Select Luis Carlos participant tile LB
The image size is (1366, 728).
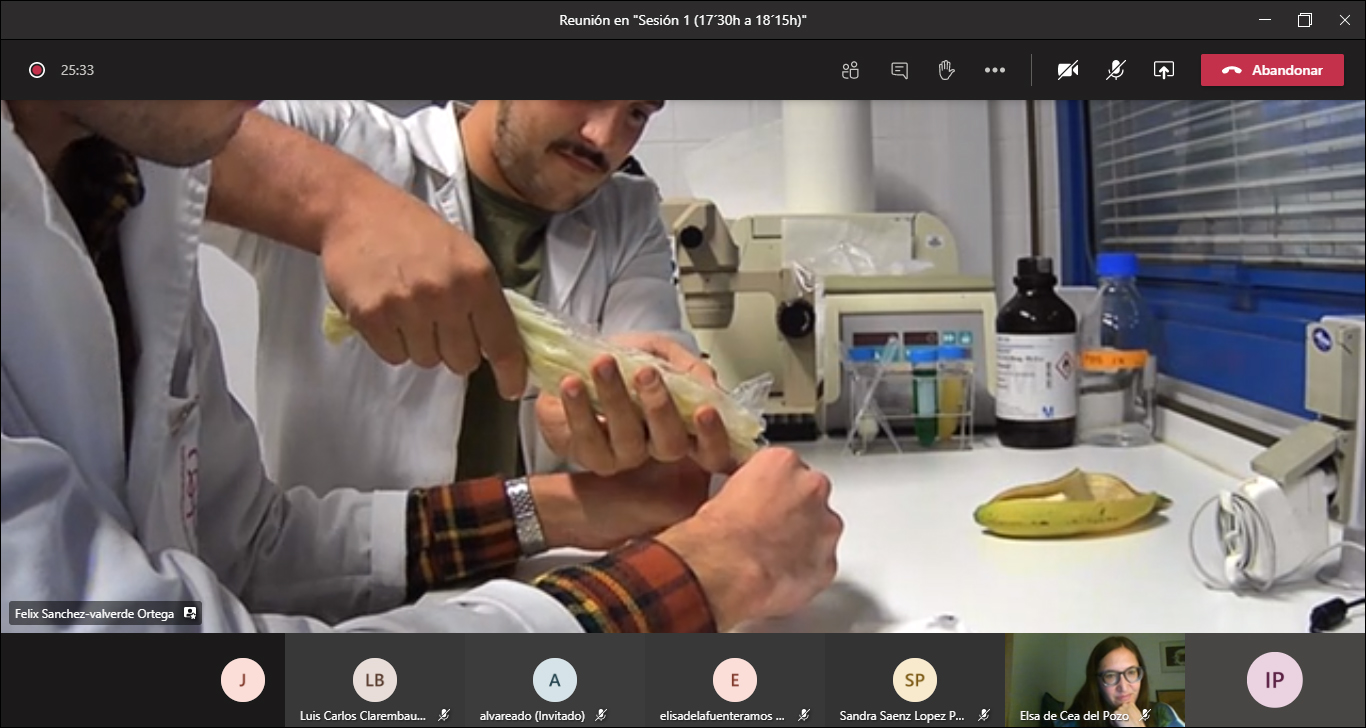(x=375, y=681)
